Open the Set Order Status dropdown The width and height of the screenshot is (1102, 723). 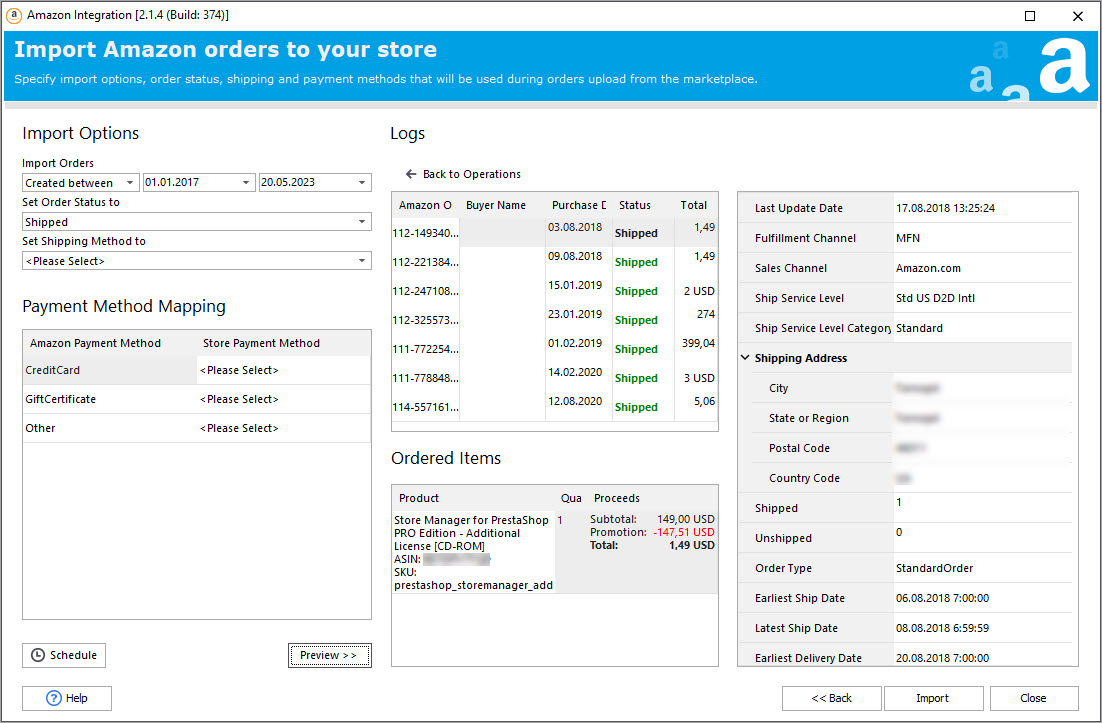(x=362, y=222)
